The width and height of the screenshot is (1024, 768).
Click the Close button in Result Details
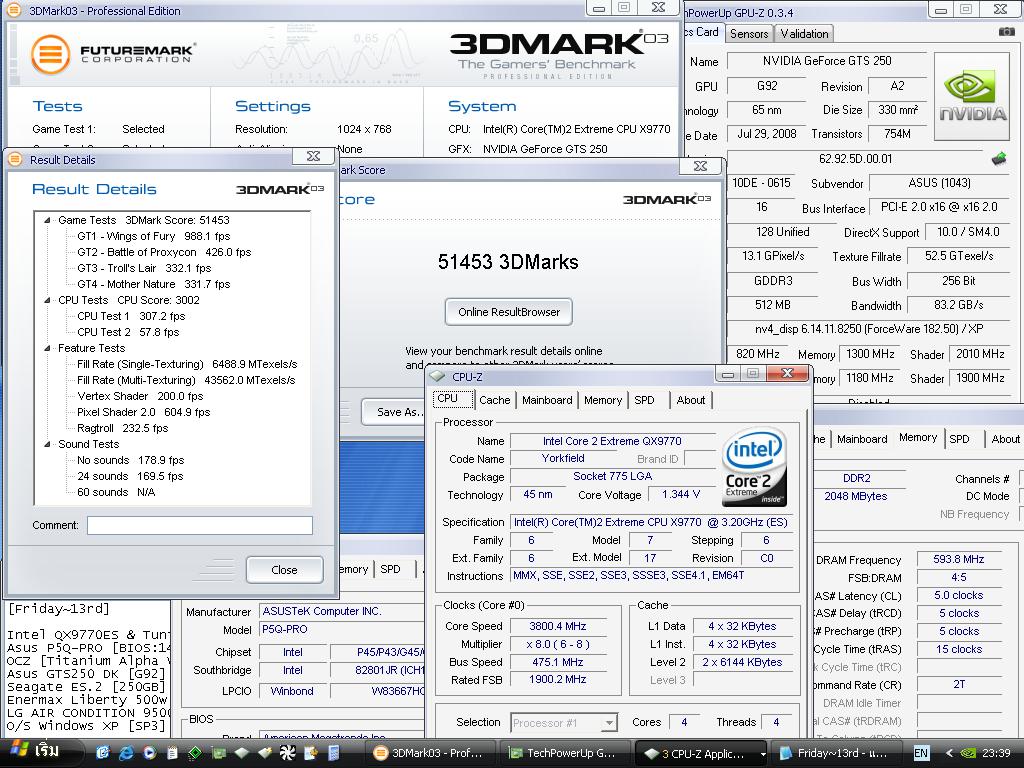pyautogui.click(x=284, y=569)
